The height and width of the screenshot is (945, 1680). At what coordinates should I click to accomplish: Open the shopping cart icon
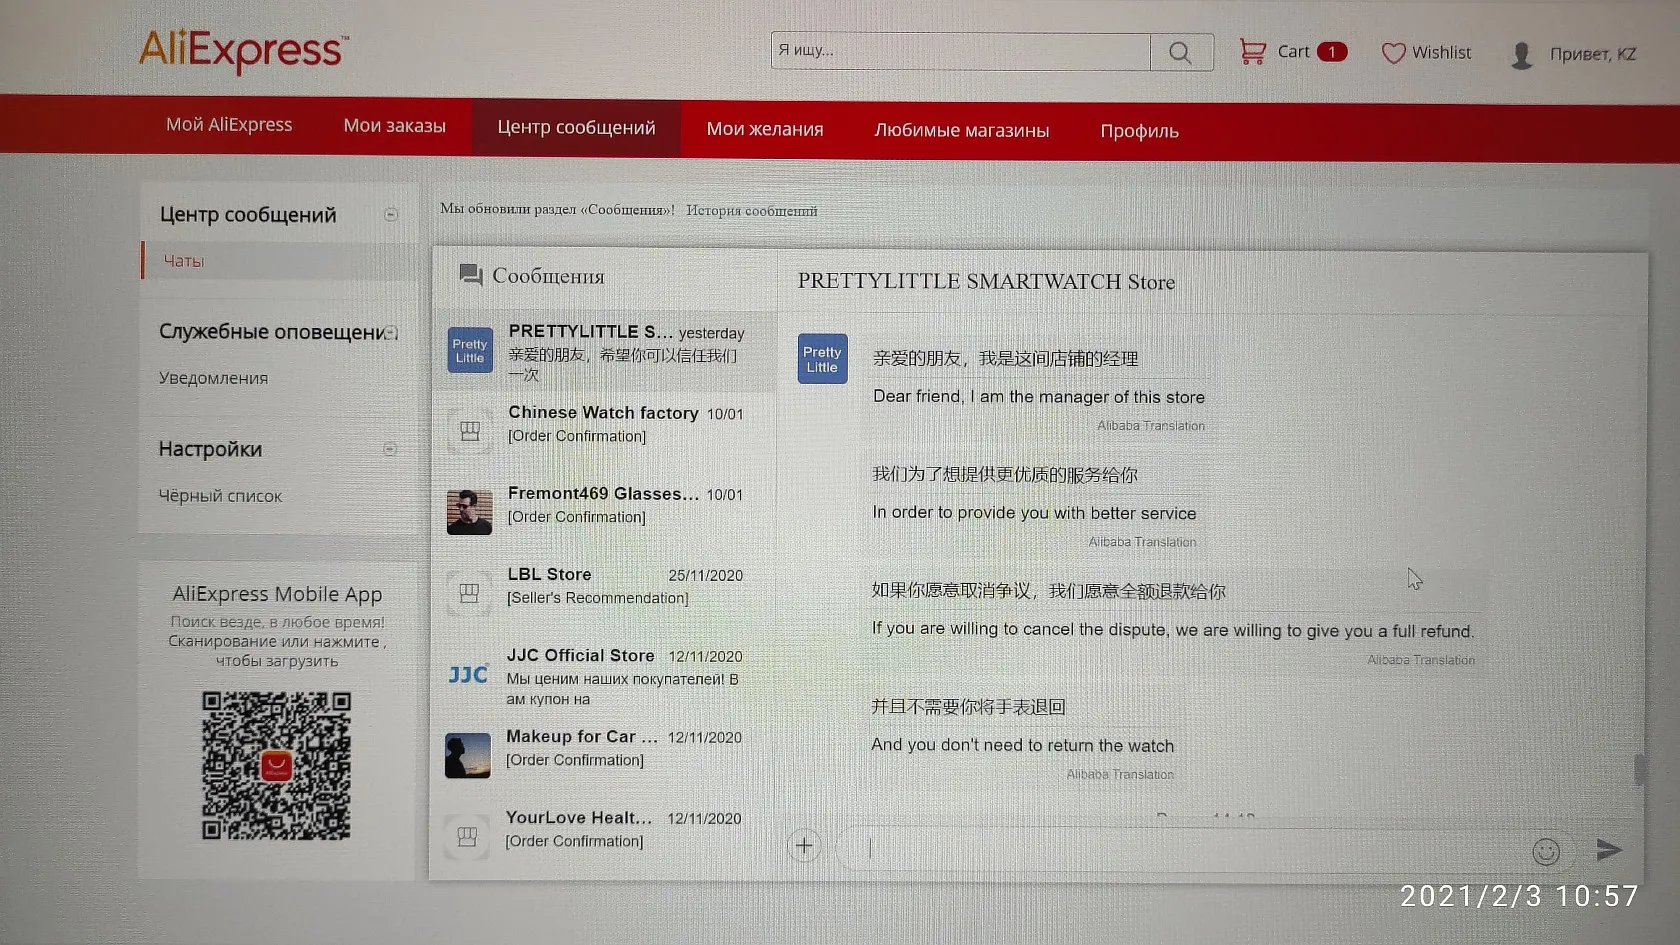click(x=1252, y=51)
